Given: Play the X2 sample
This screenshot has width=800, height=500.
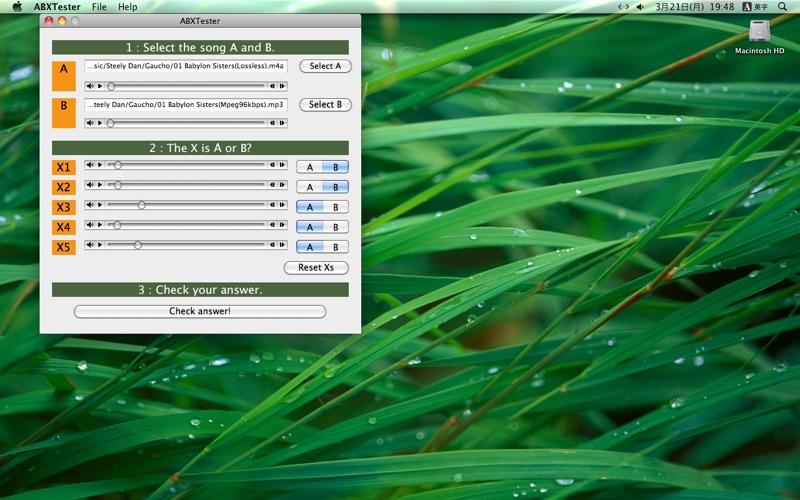Looking at the screenshot, I should 100,185.
